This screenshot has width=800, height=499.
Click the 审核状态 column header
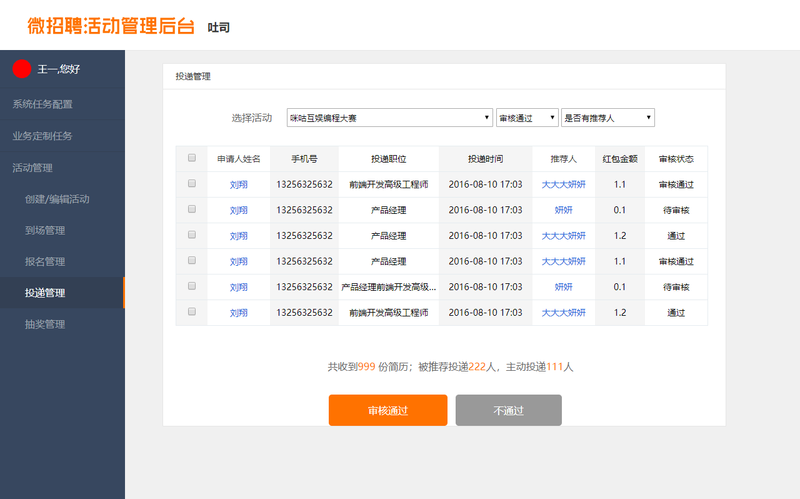[676, 159]
